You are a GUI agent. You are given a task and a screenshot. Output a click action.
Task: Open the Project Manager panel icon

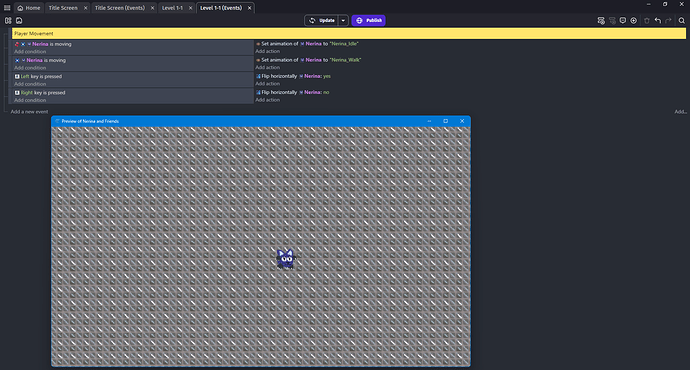(8, 20)
